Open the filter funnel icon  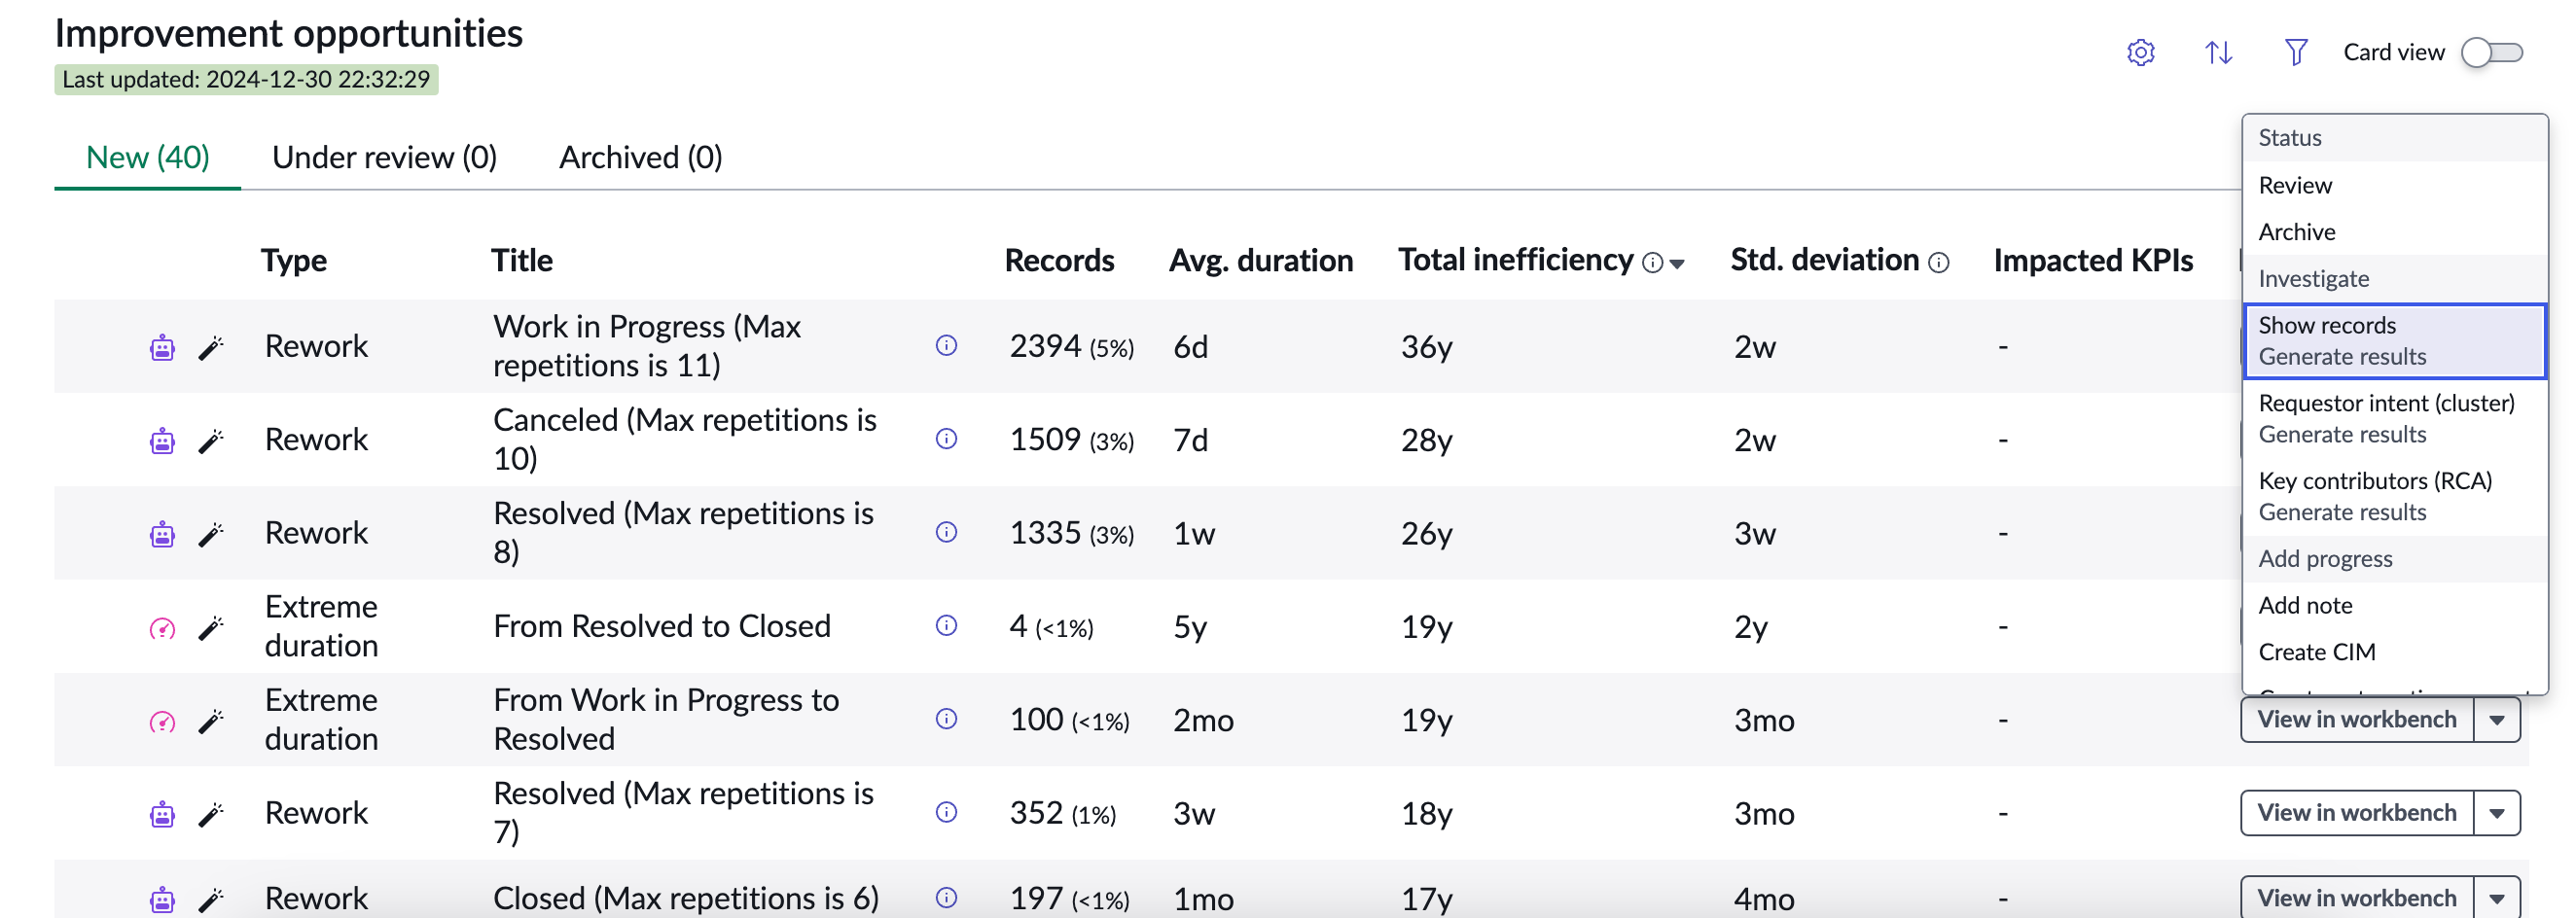[2296, 52]
